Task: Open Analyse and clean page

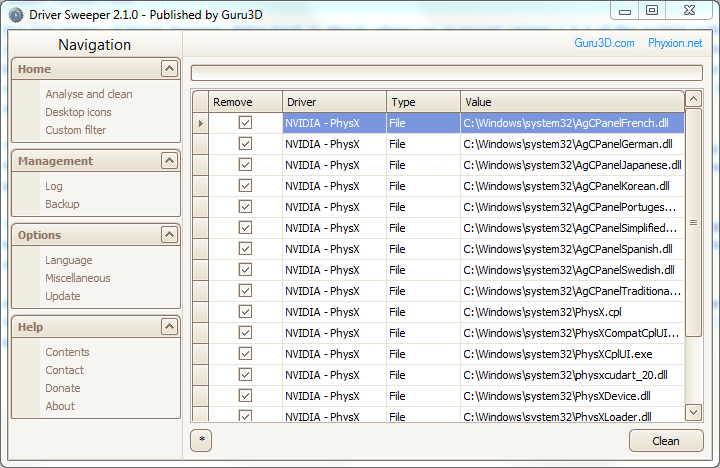Action: (89, 94)
